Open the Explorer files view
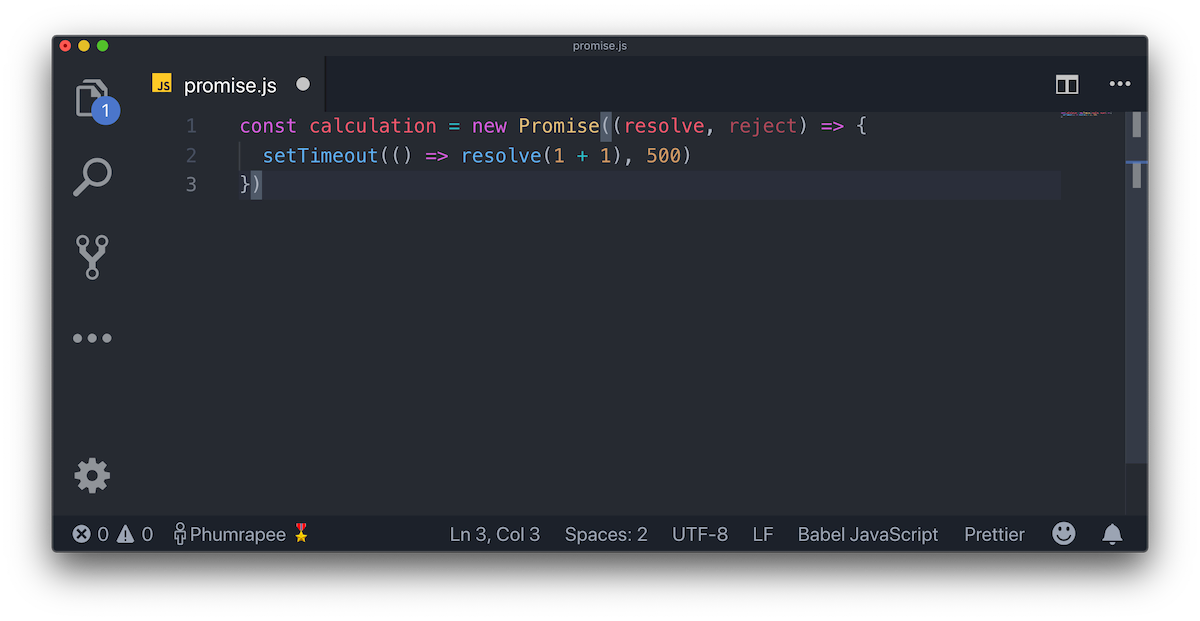 92,99
